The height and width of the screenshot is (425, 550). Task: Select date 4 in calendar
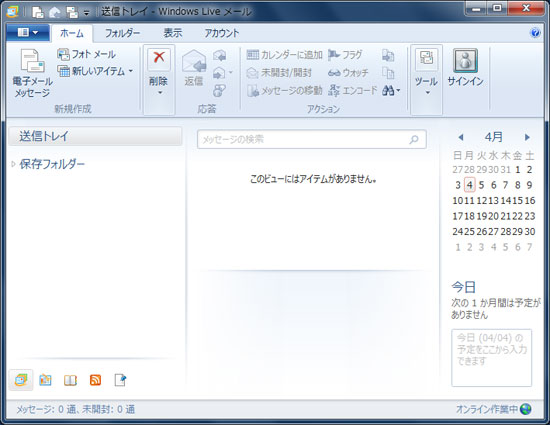[470, 185]
